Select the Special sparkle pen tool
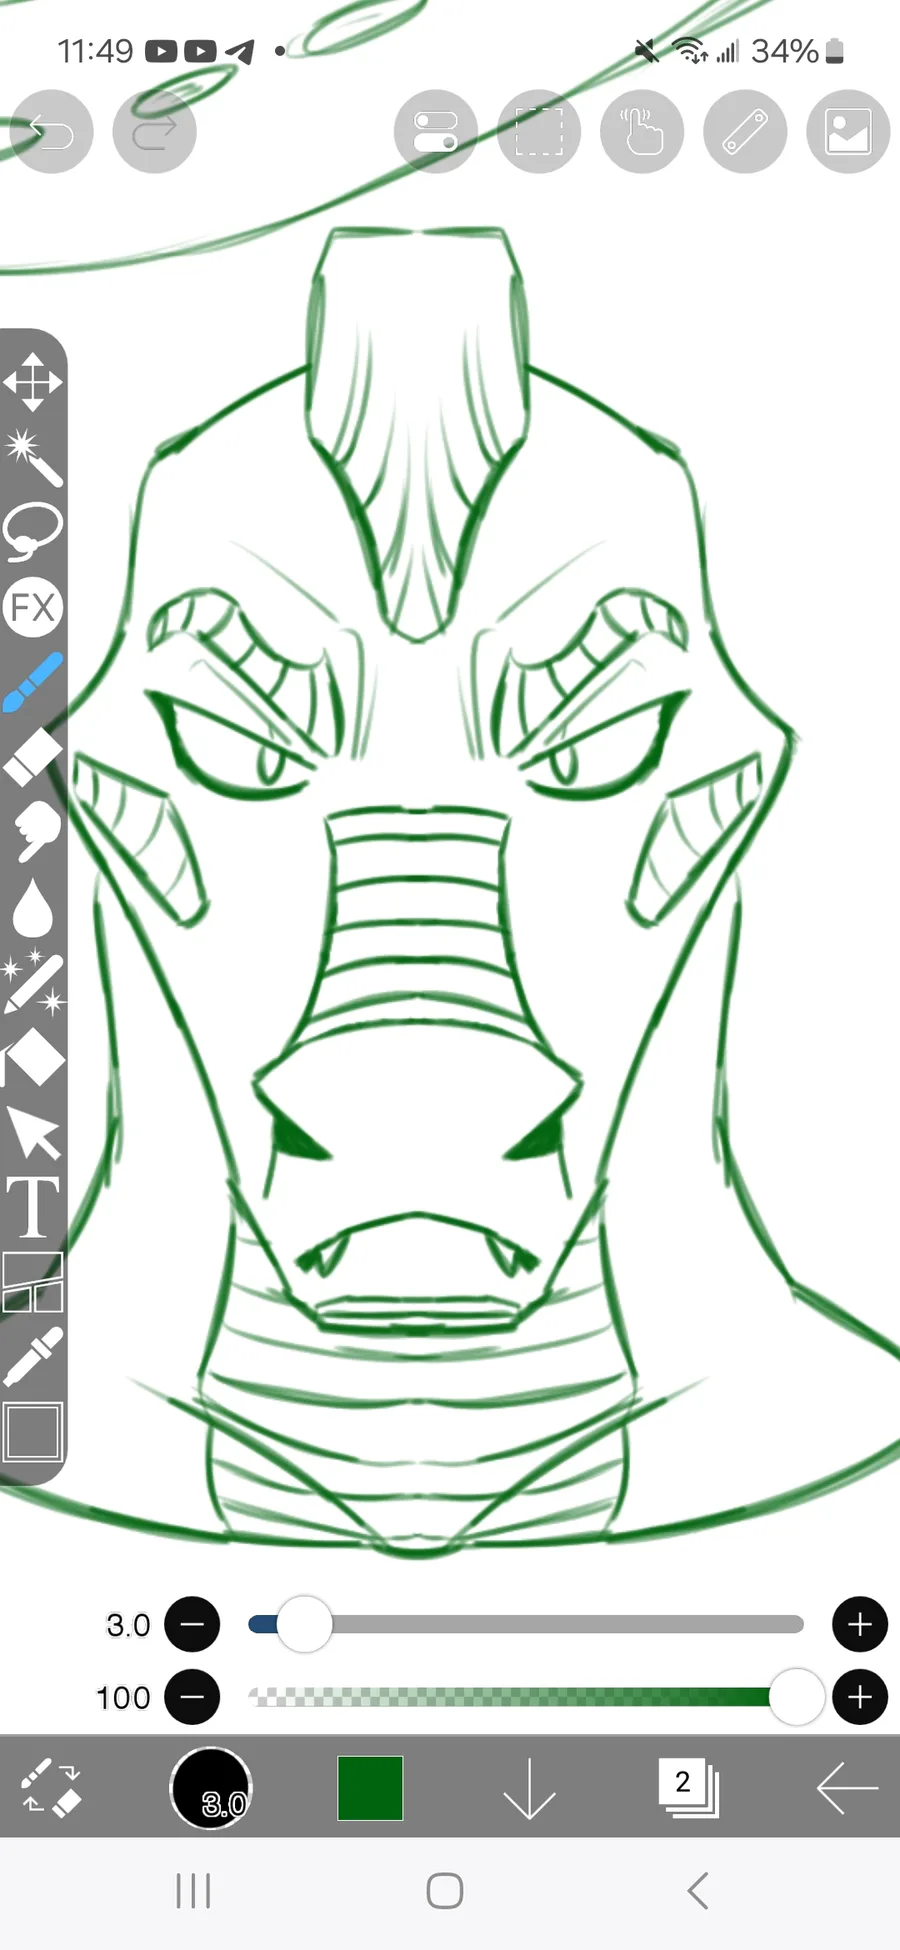 click(32, 982)
